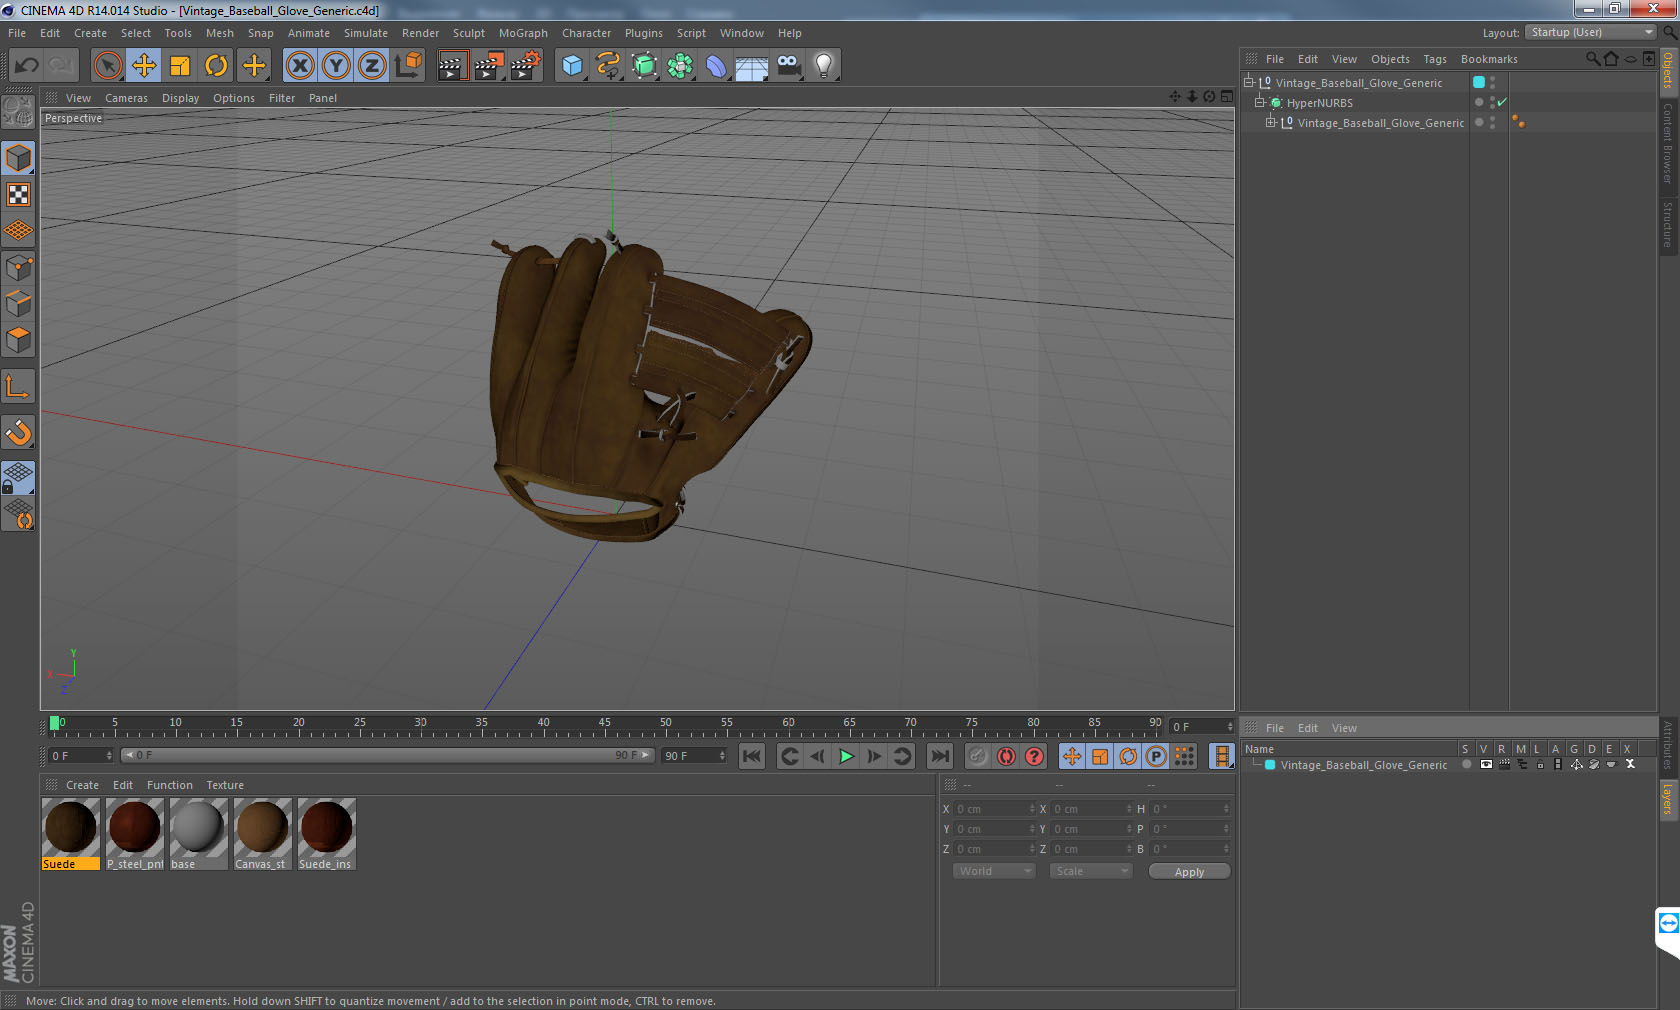Toggle Snap magnet icon

[x=19, y=432]
